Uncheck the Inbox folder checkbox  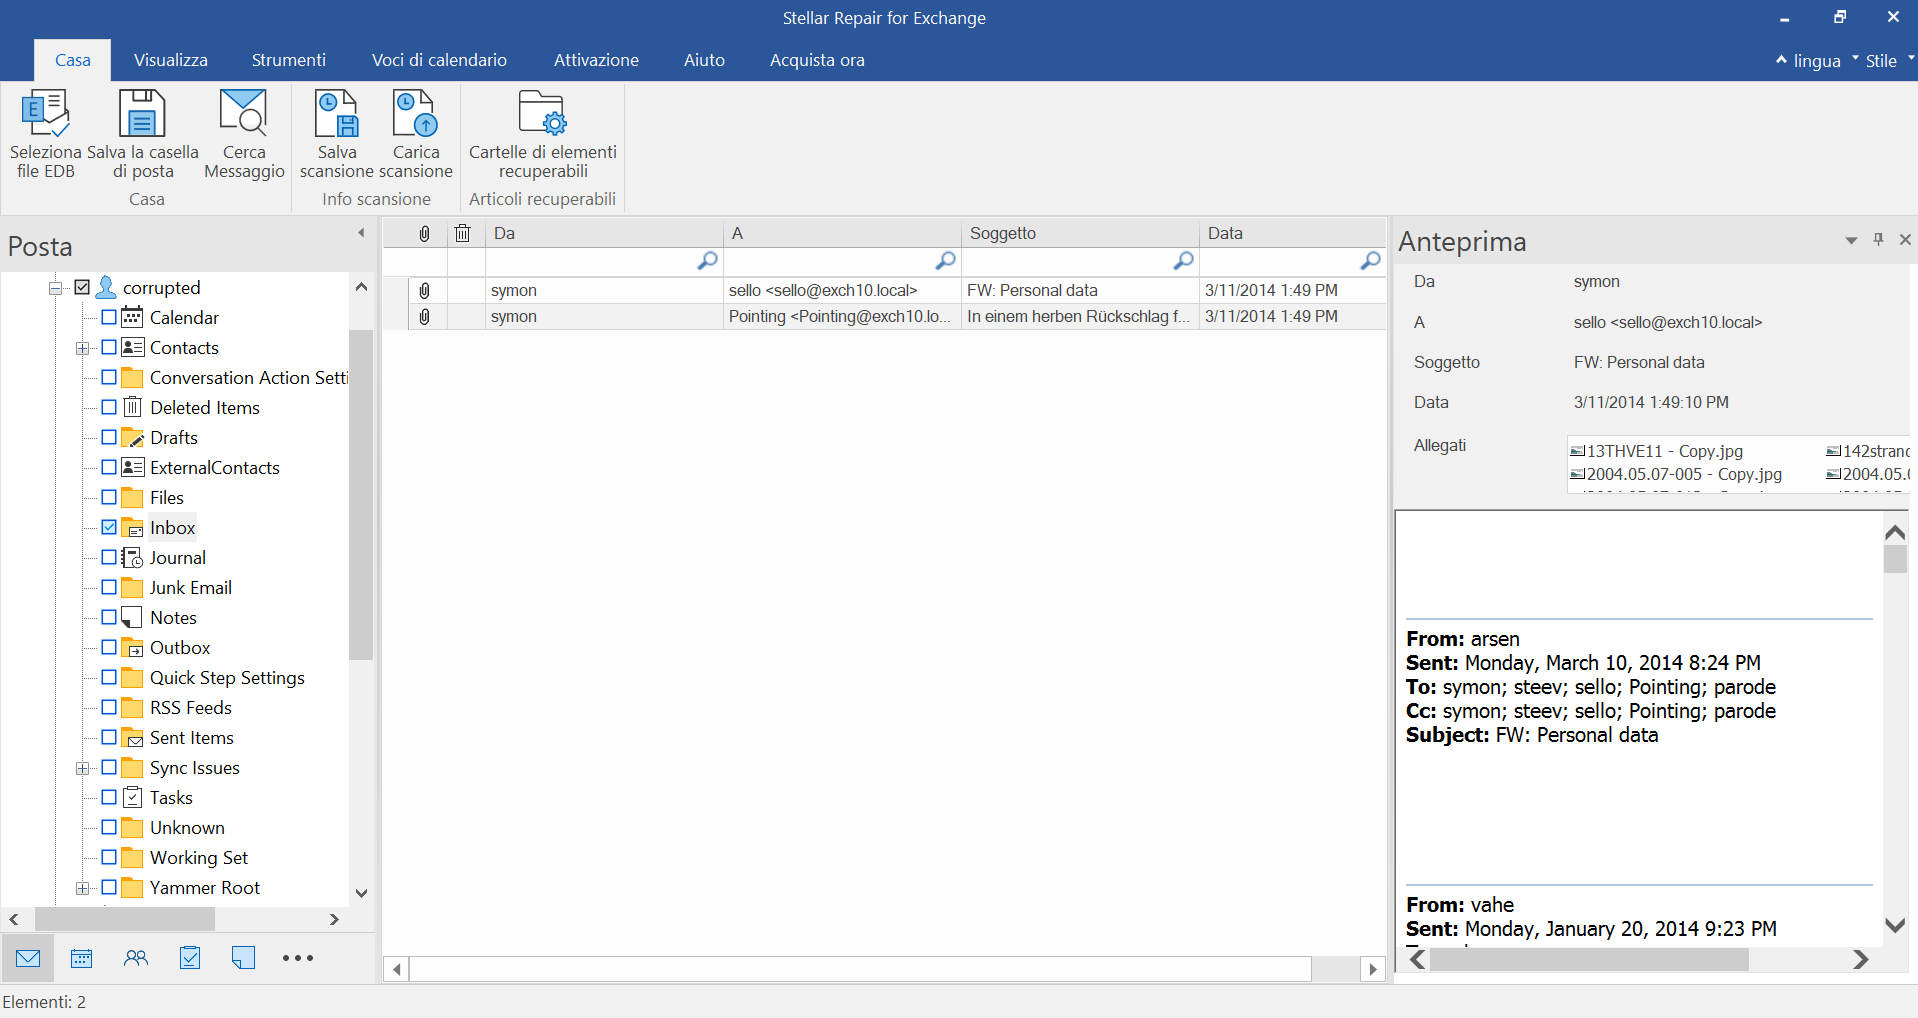(109, 527)
